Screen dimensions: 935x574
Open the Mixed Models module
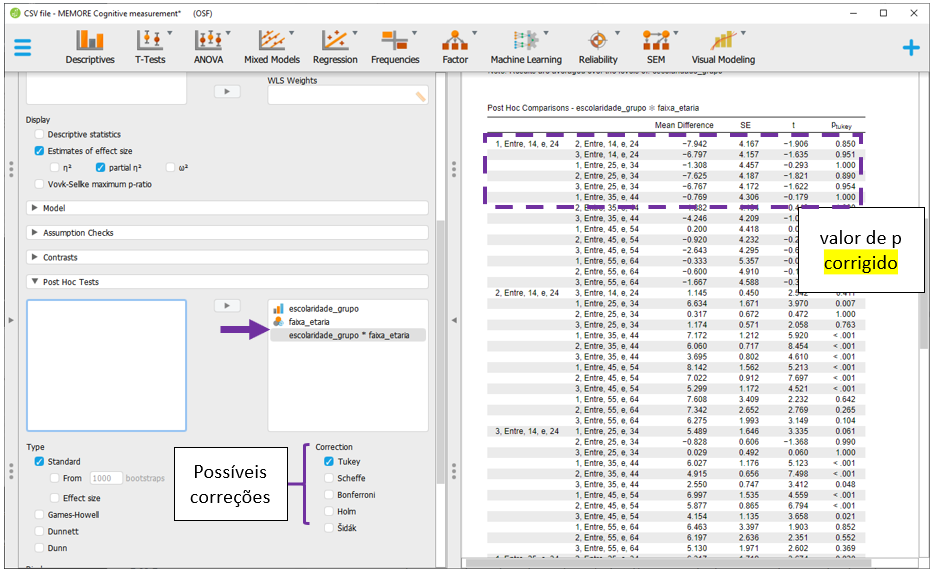[272, 46]
